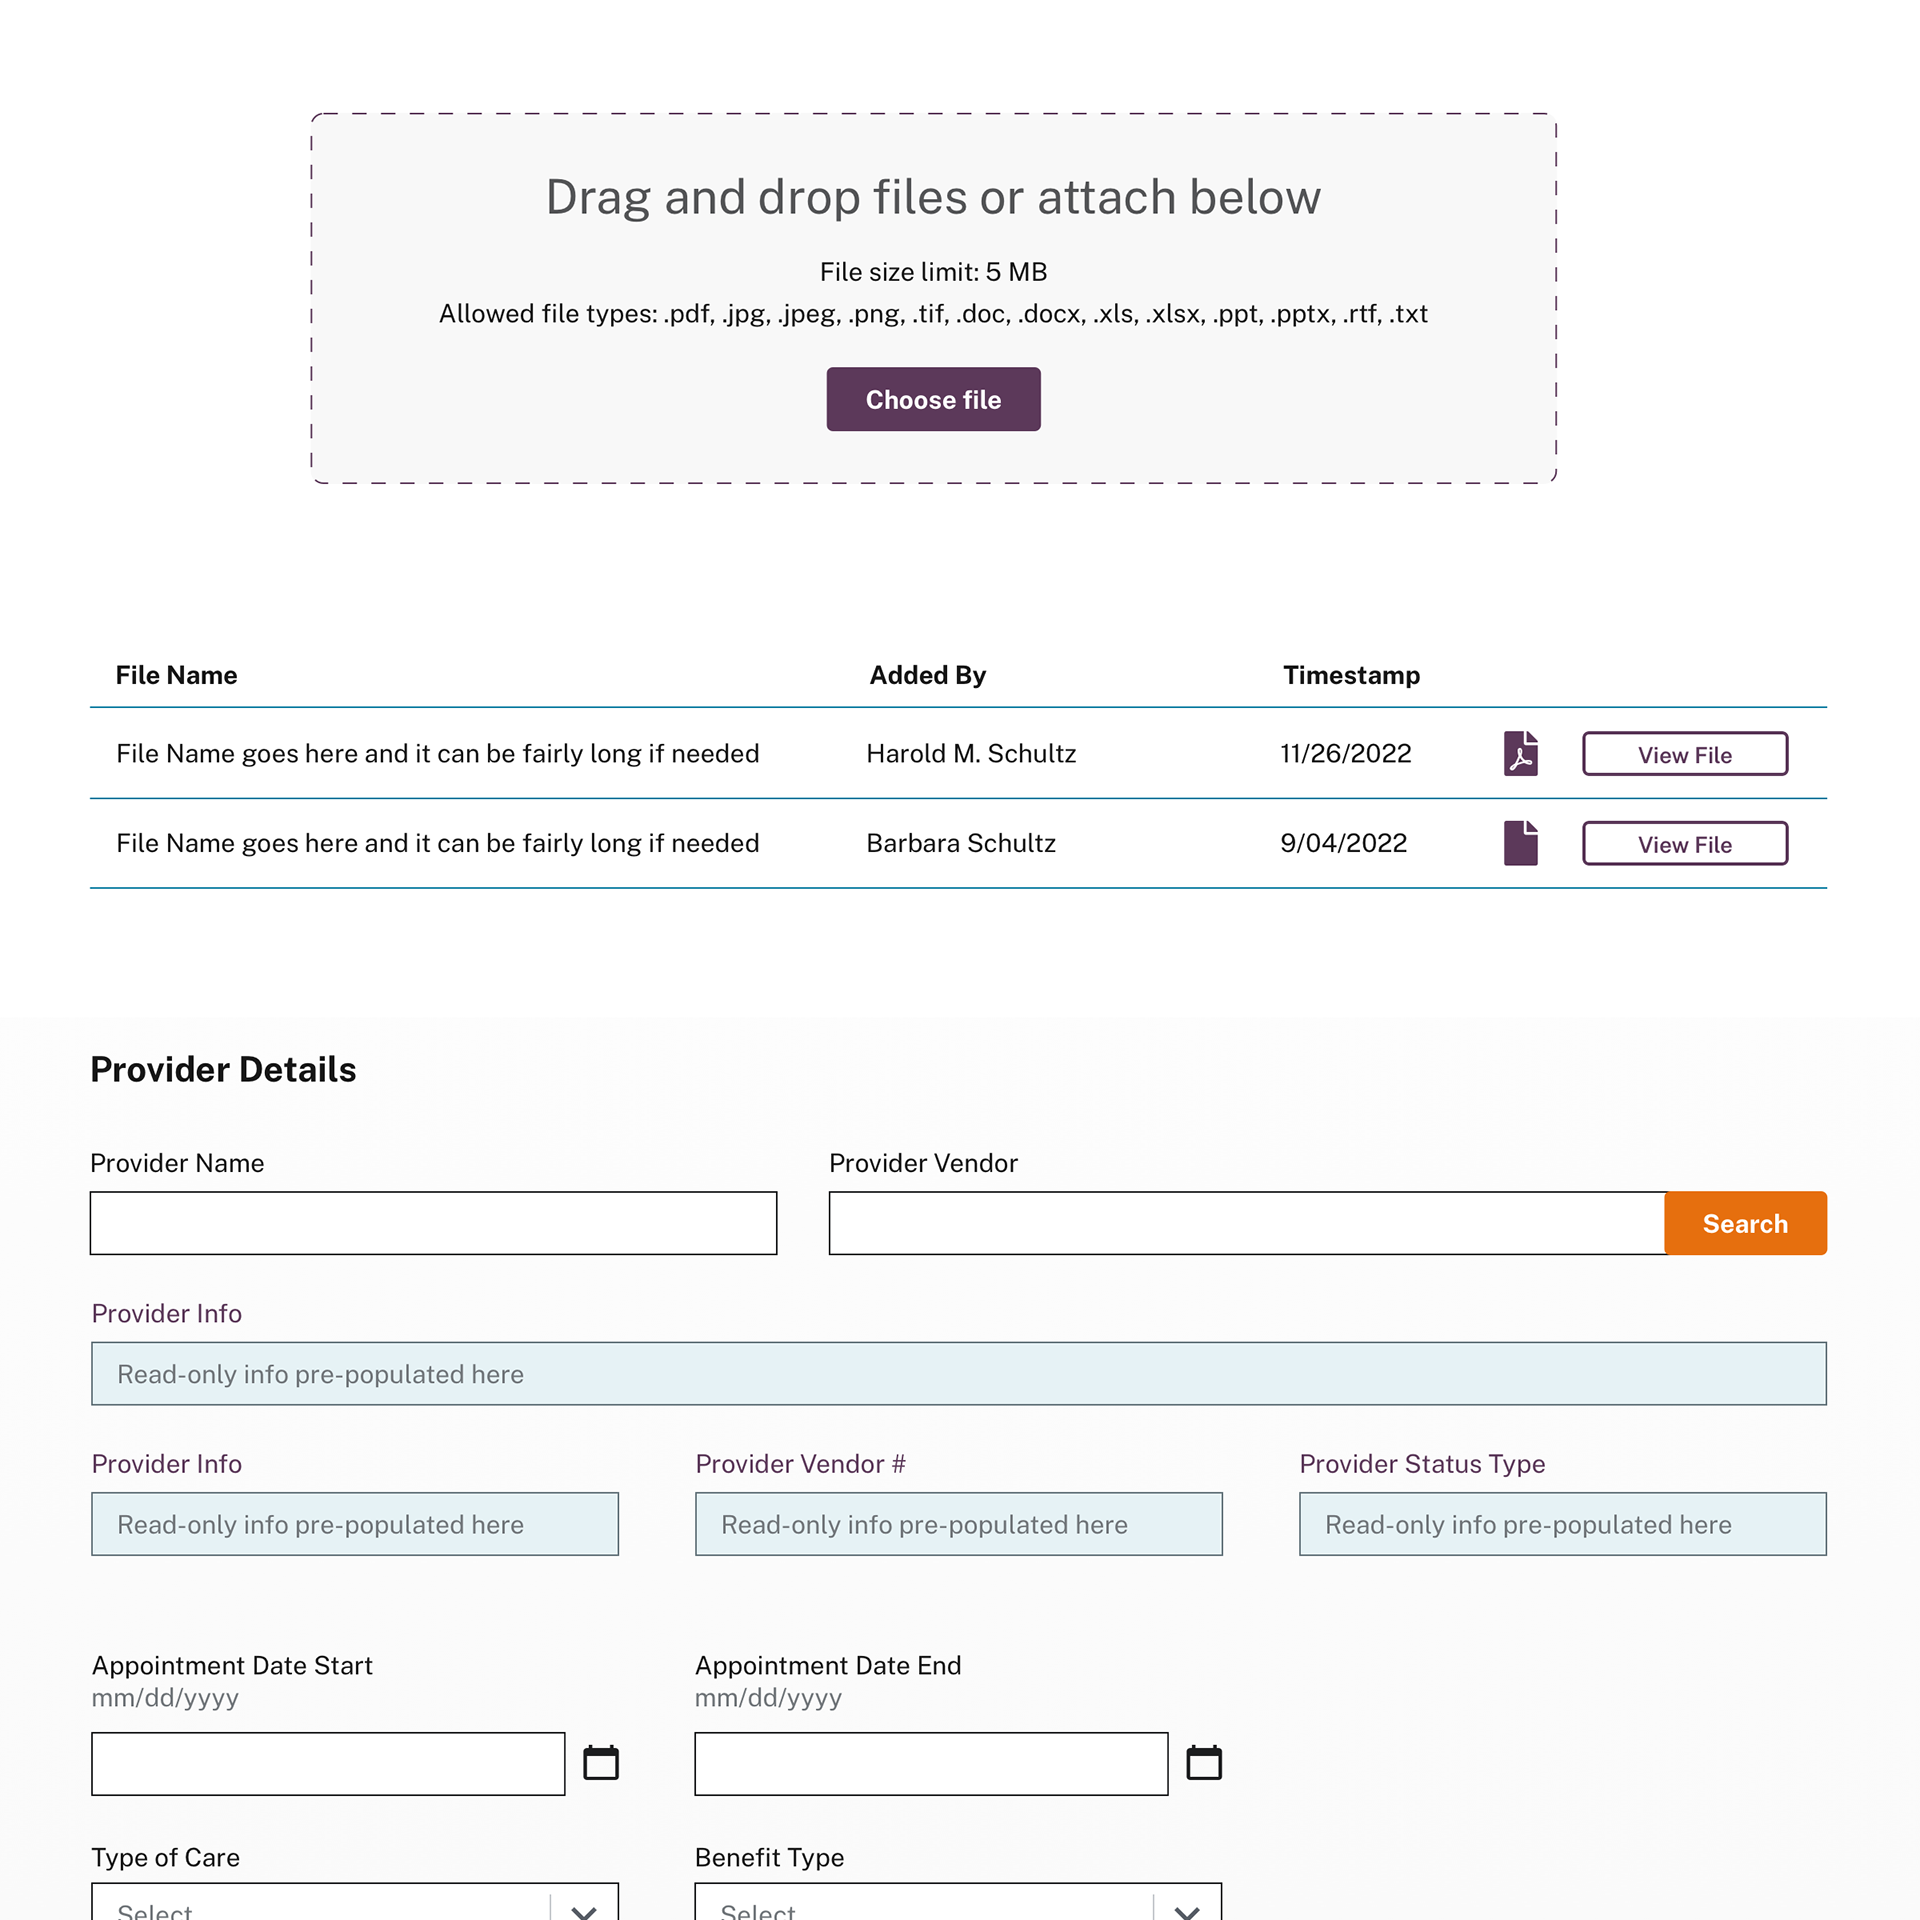Click the Appointment Date Start text field
The image size is (1920, 1920).
(x=328, y=1764)
